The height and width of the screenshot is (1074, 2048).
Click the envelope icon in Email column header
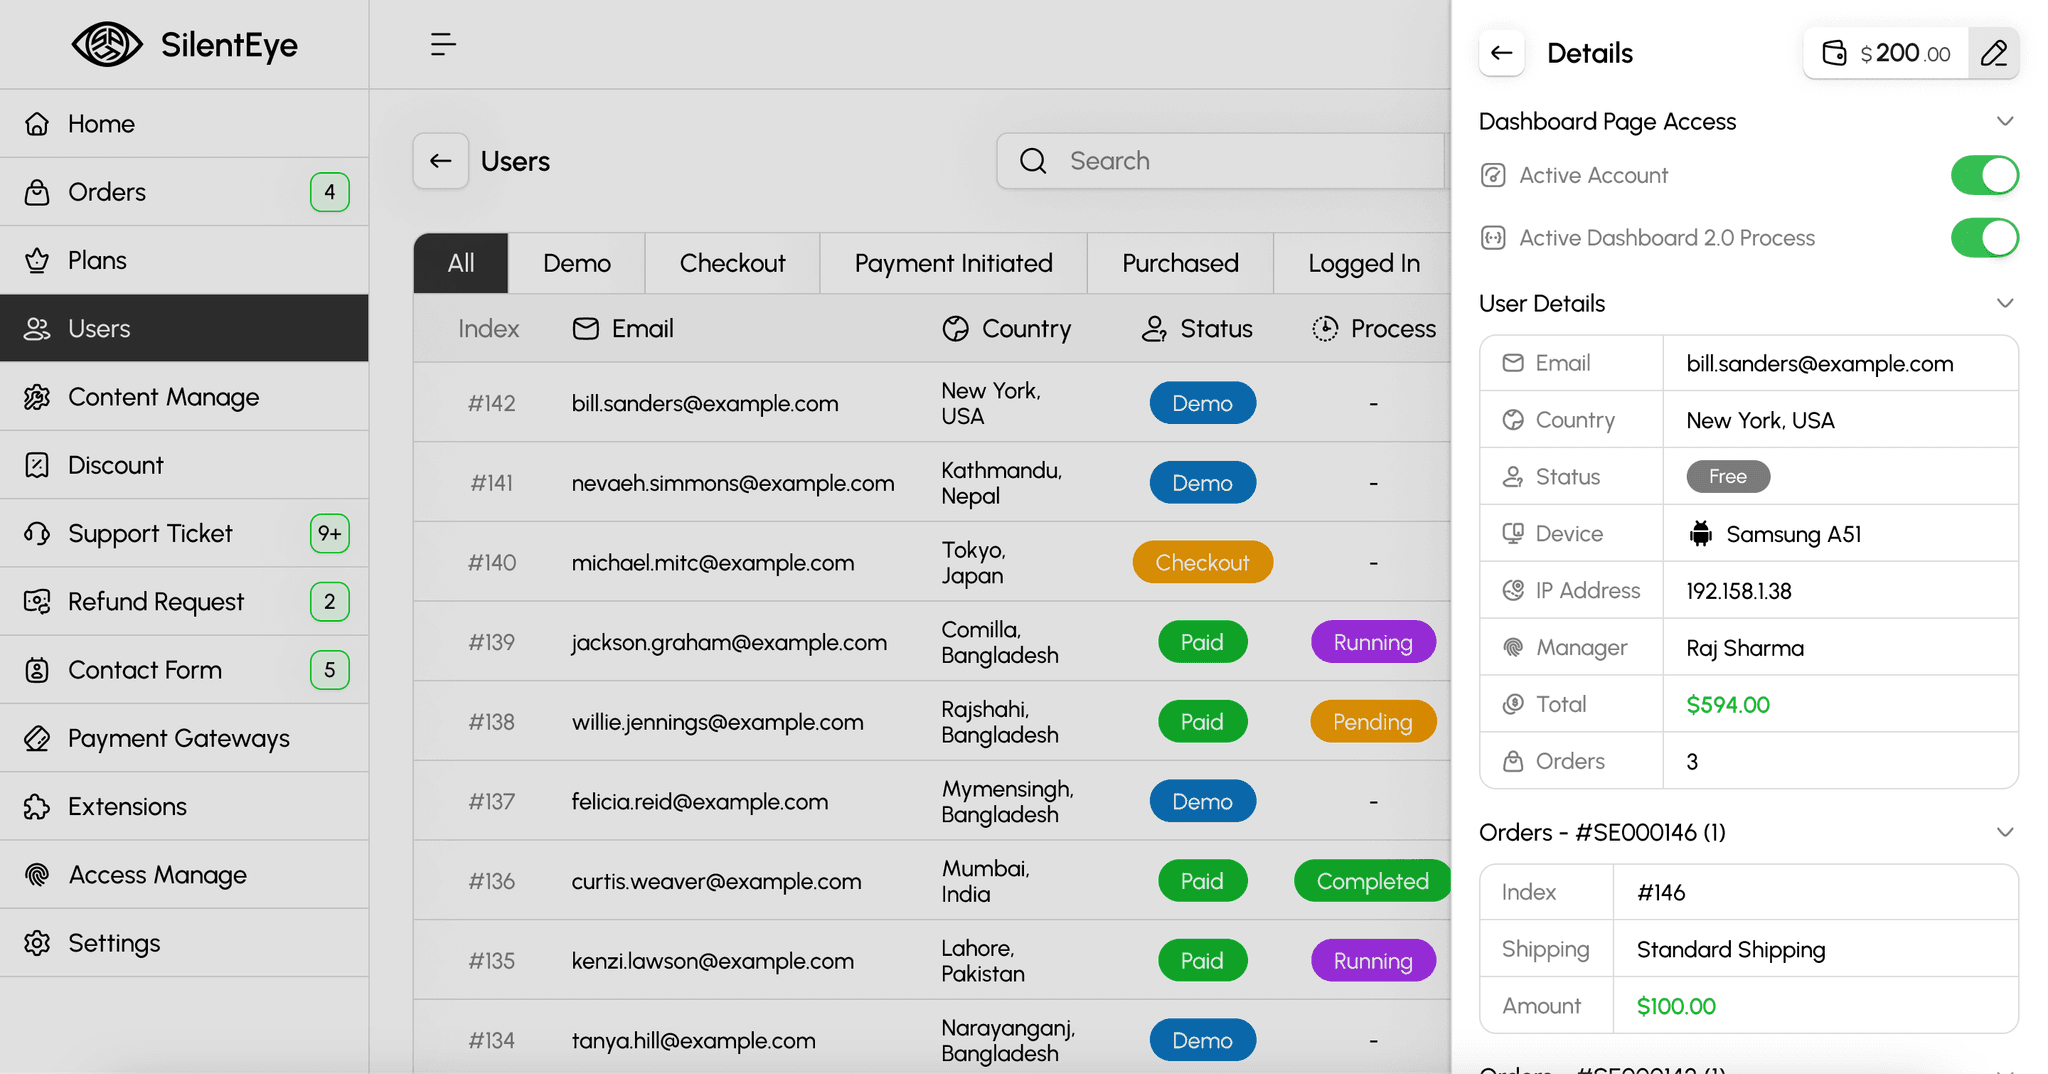[x=585, y=328]
